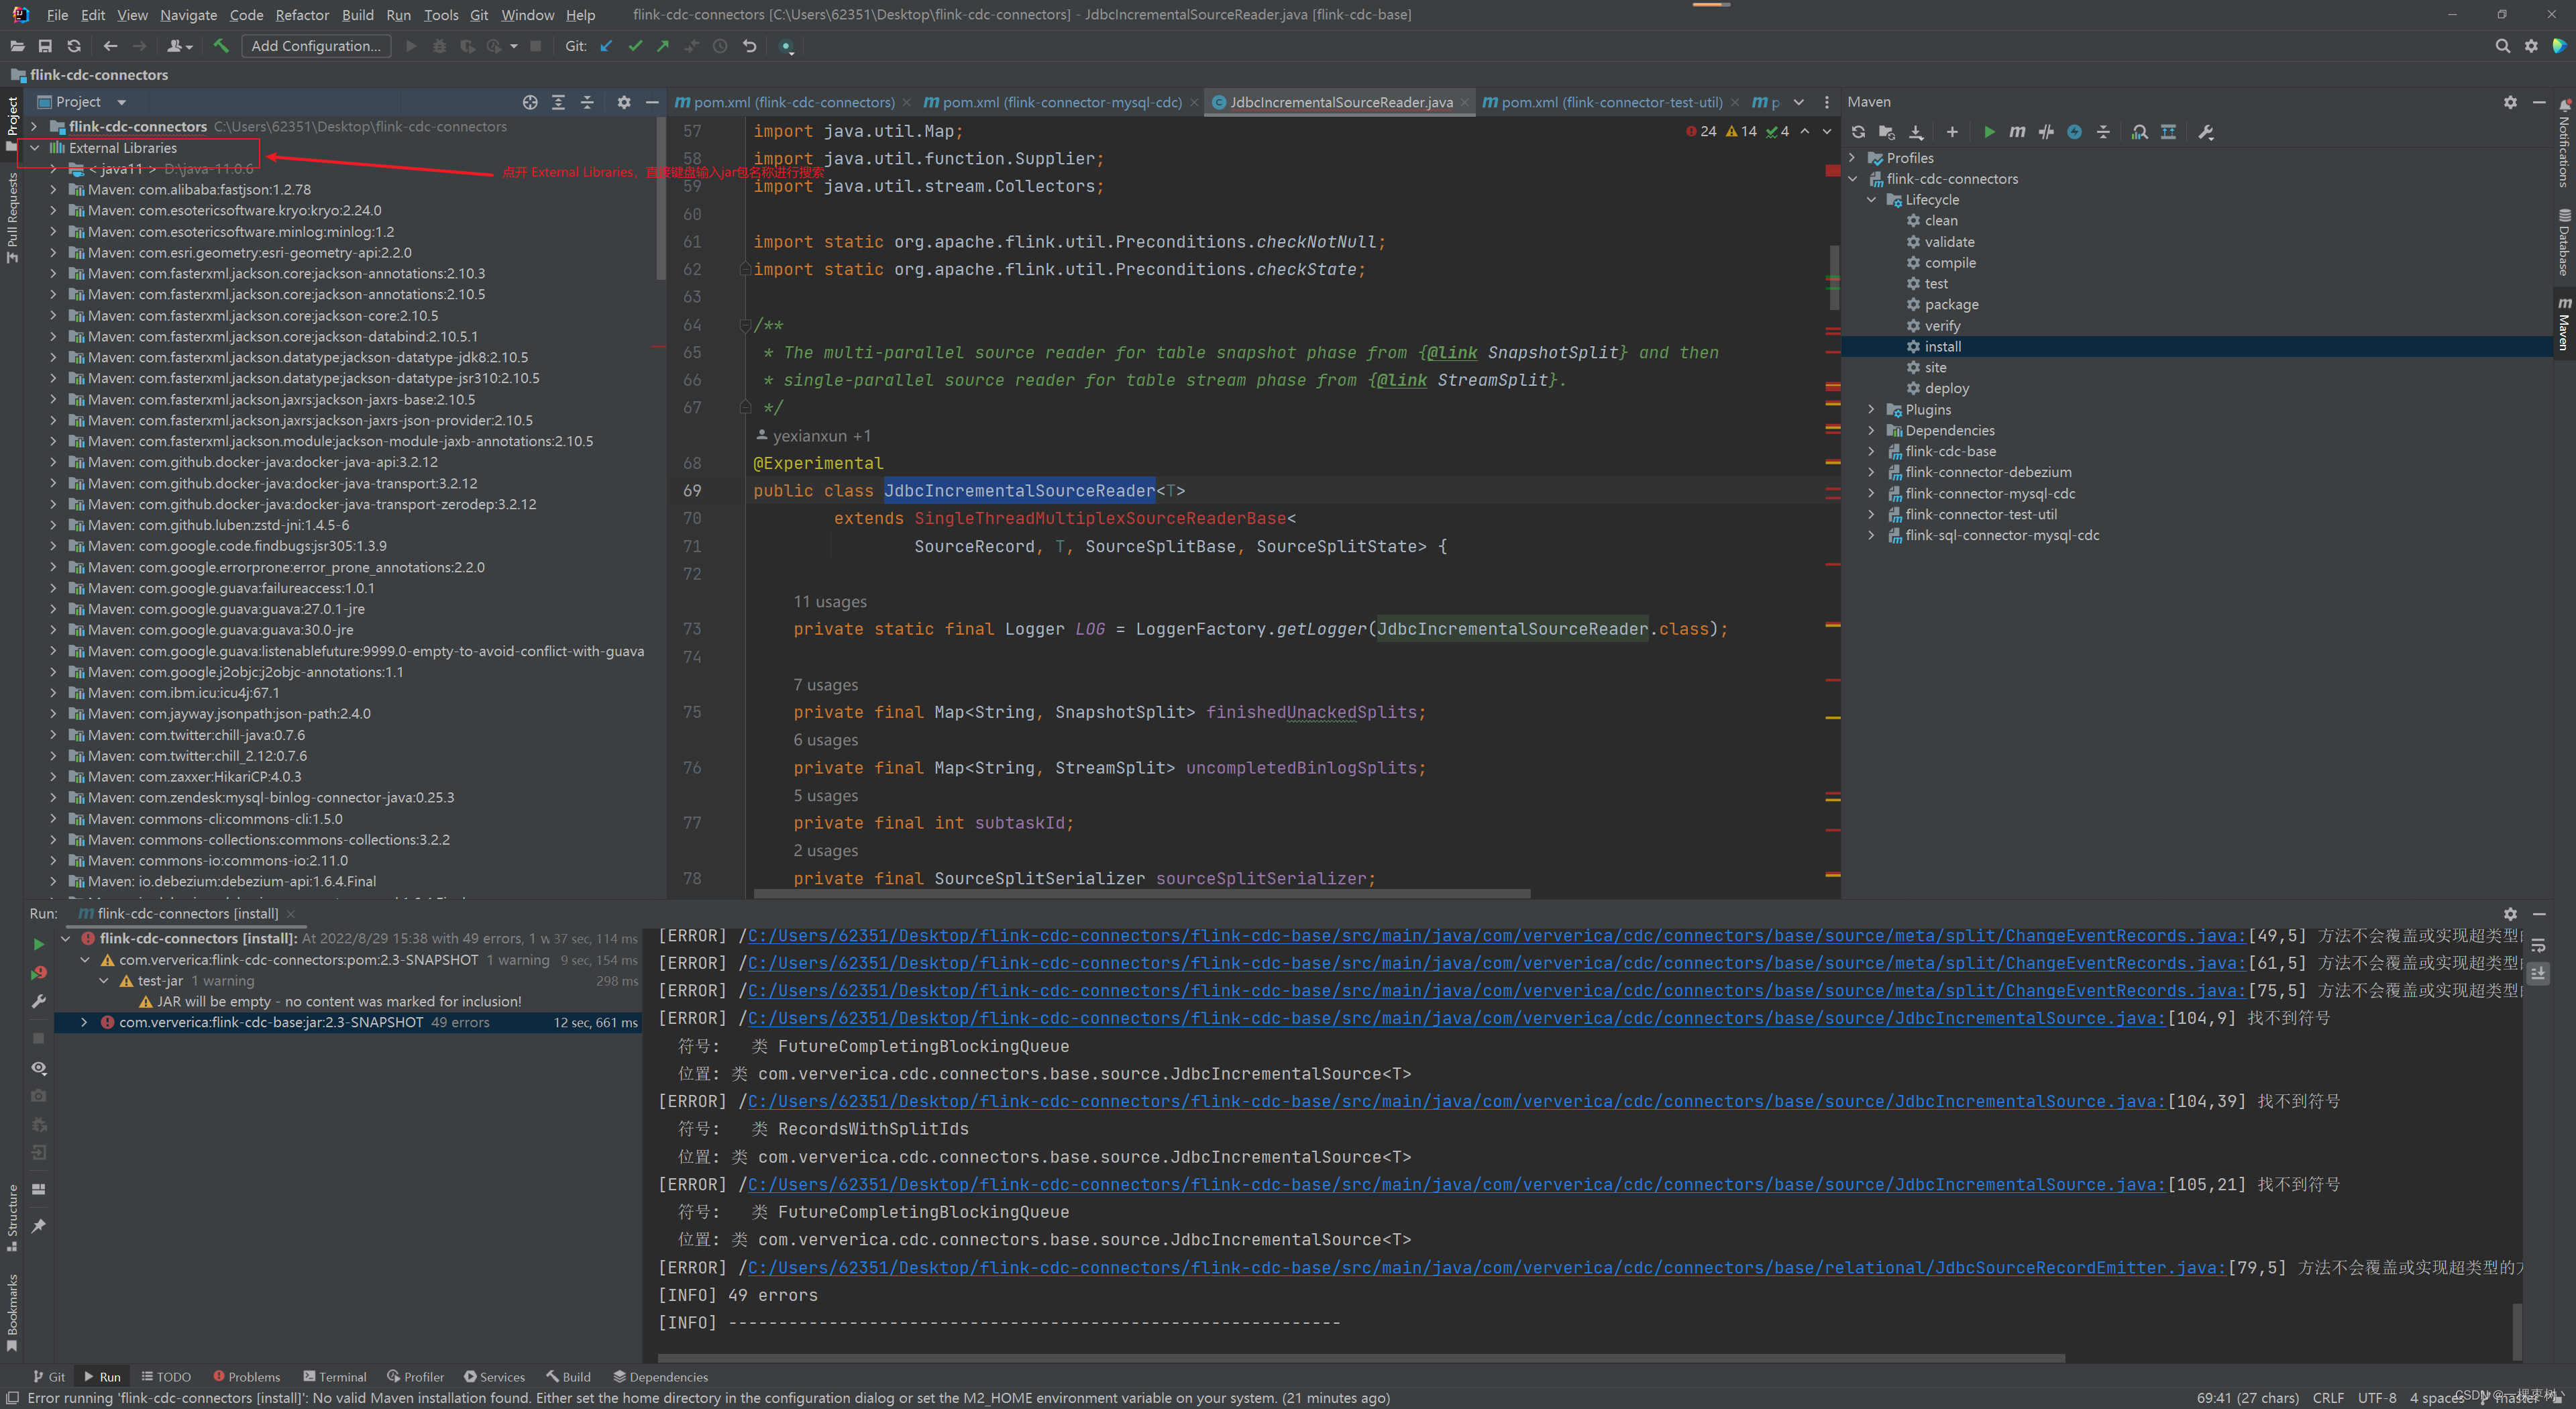Image resolution: width=2576 pixels, height=1409 pixels.
Task: Open Project panel options gear
Action: pos(624,102)
